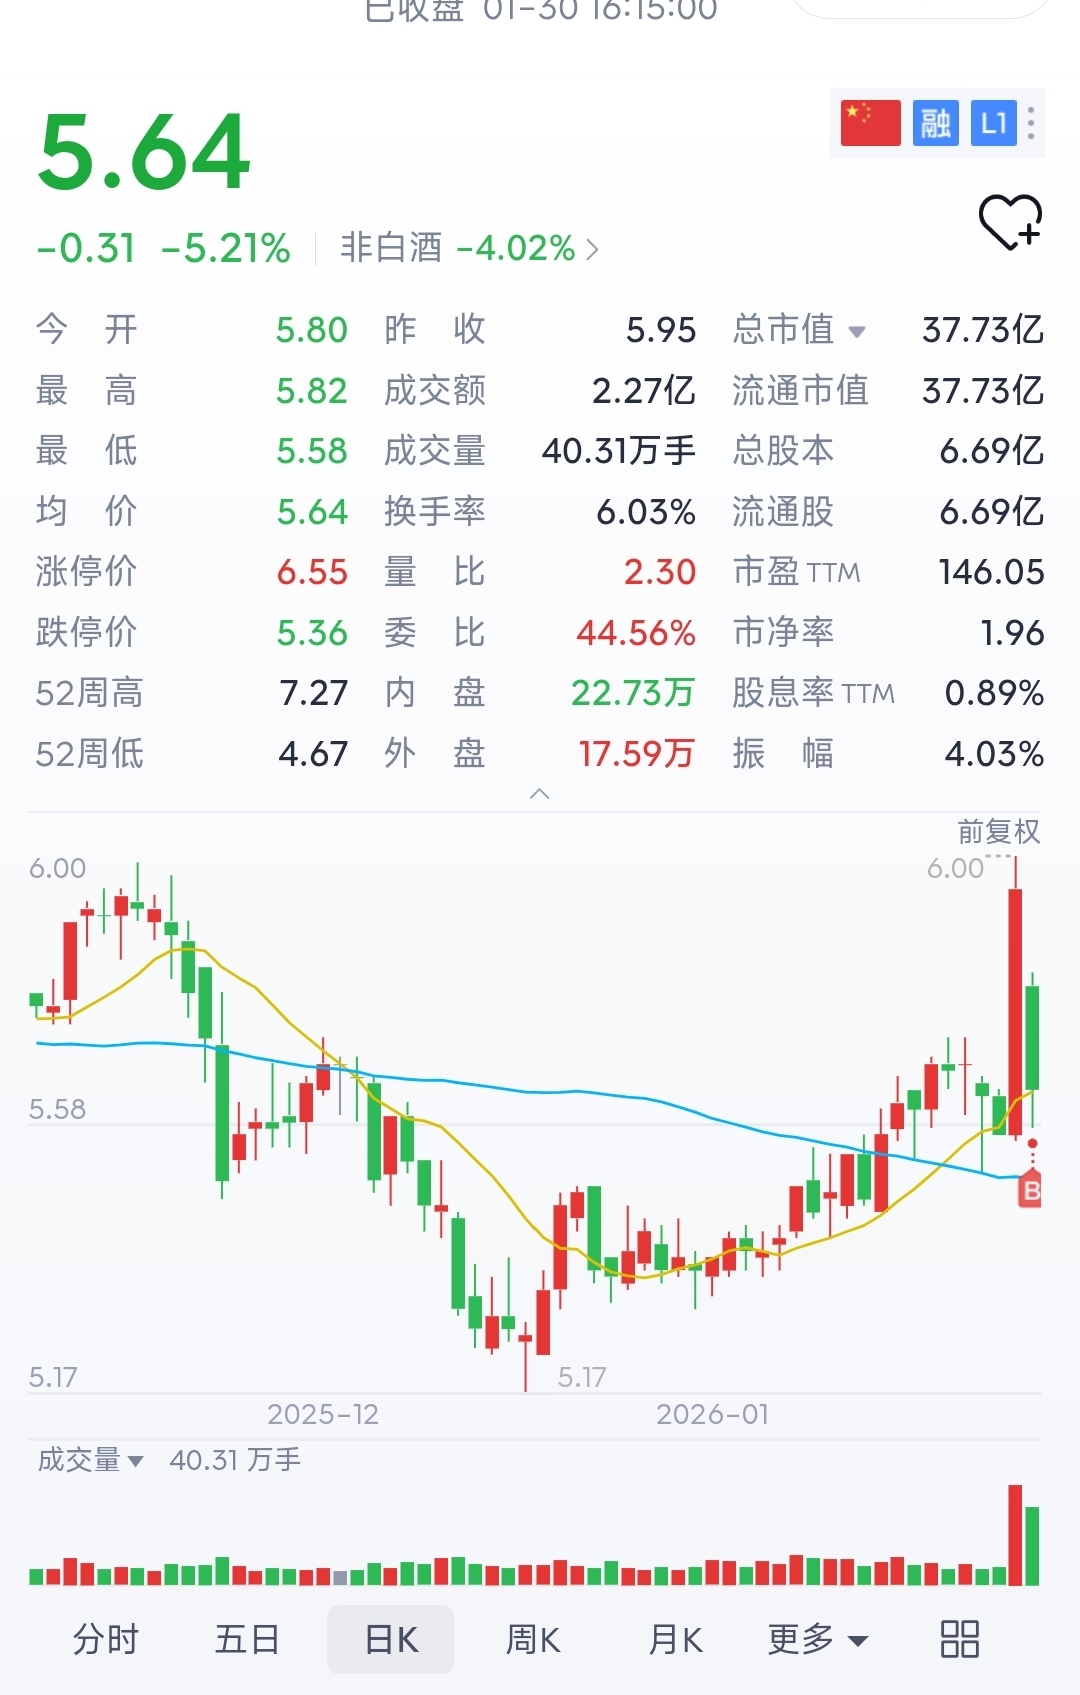
Task: Switch to the 周K tab
Action: 533,1640
